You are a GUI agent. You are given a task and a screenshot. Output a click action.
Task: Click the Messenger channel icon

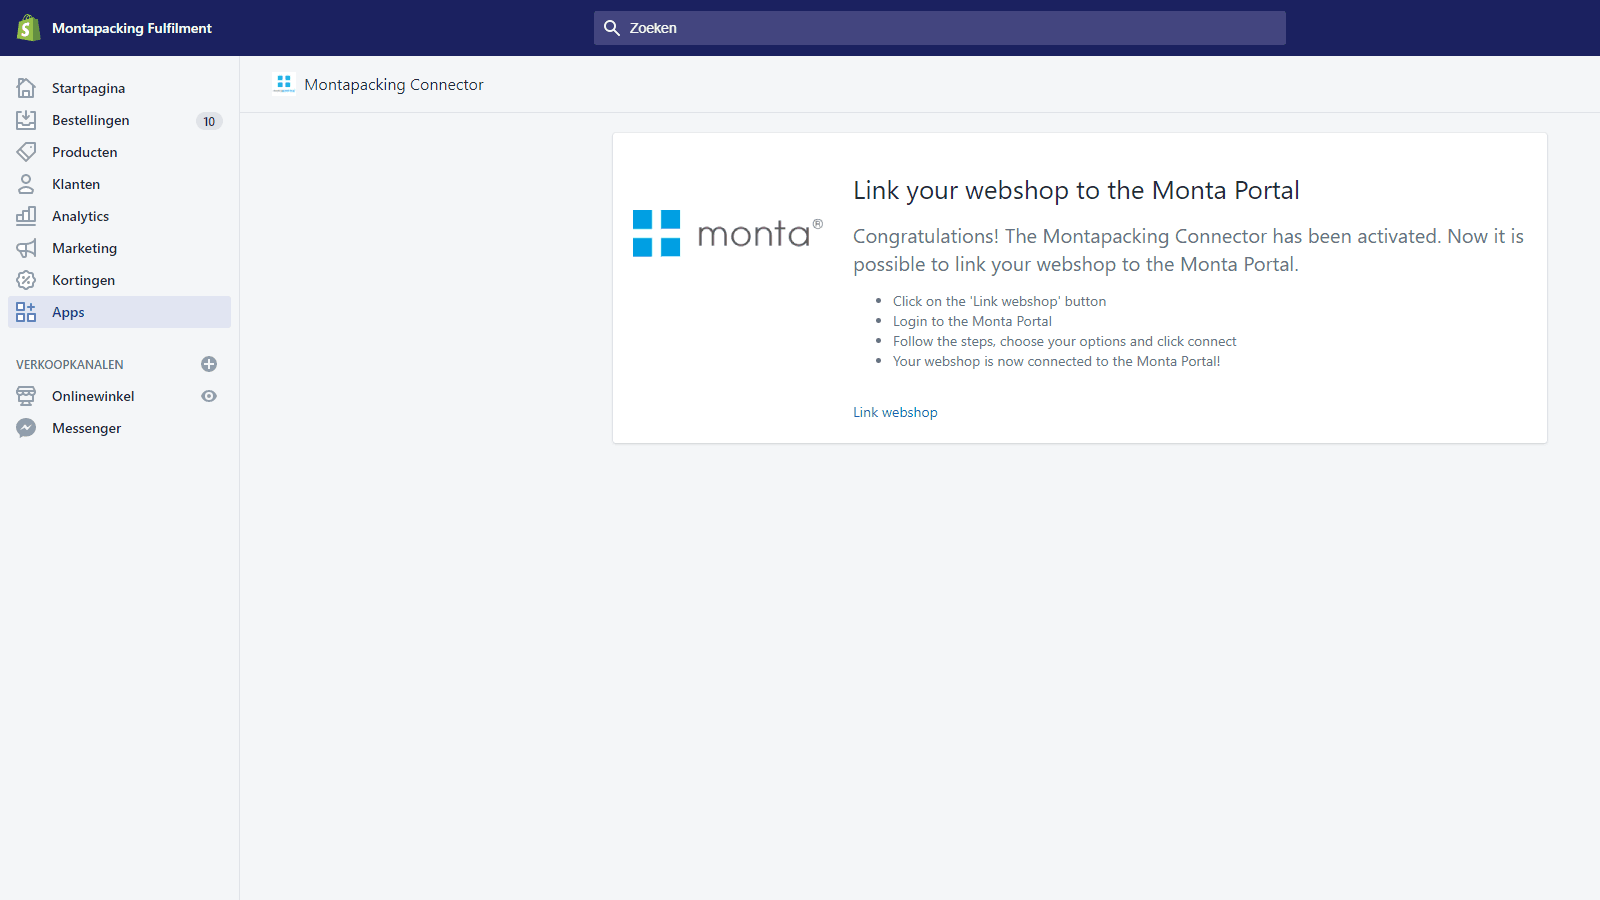coord(26,428)
